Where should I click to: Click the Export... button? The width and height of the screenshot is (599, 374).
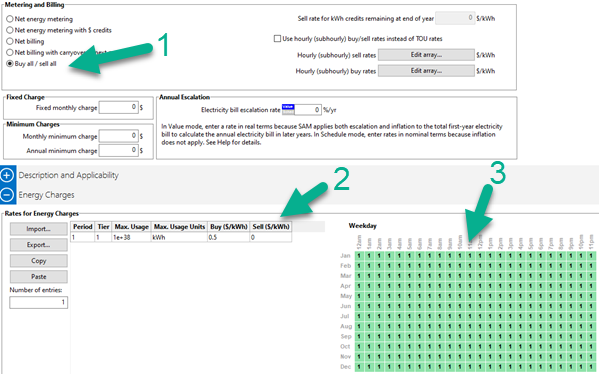coord(39,244)
